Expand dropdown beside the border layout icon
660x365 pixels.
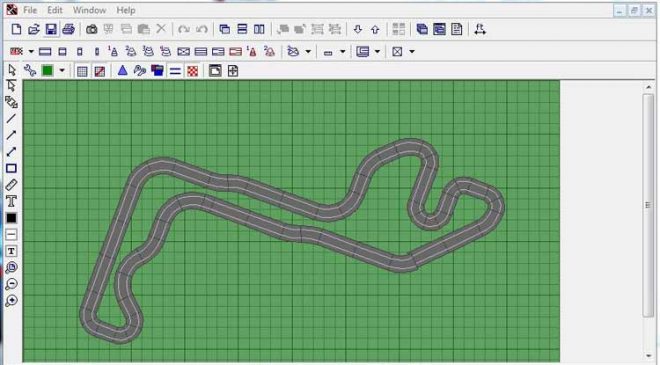[377, 52]
